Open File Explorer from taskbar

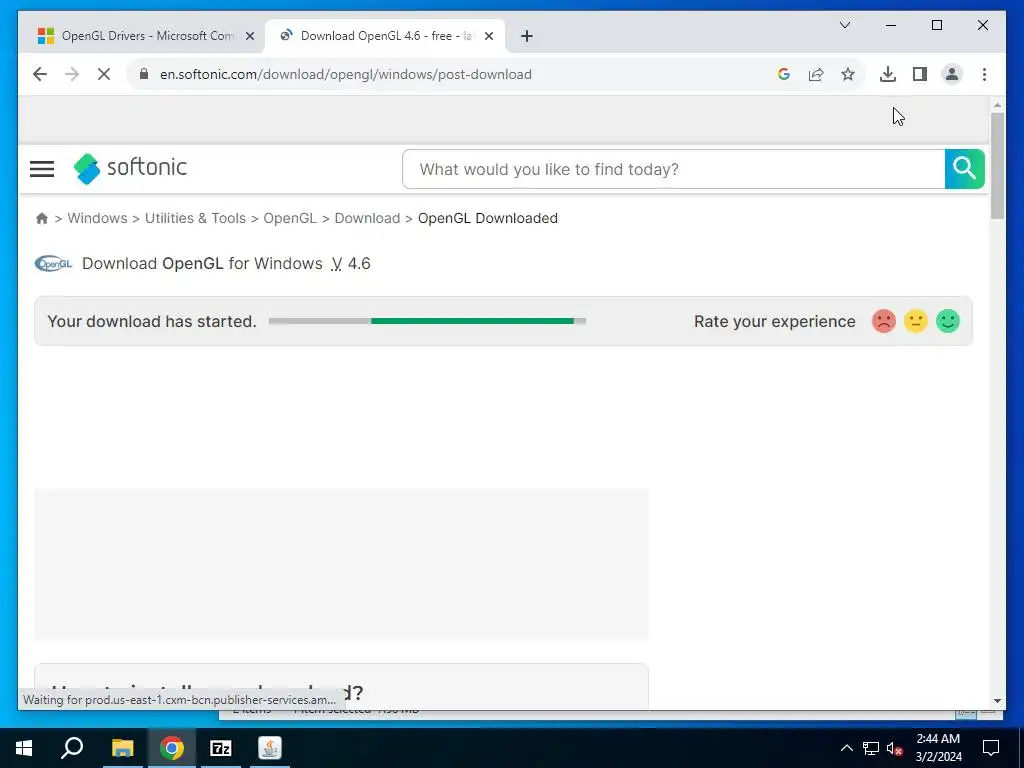(x=122, y=748)
